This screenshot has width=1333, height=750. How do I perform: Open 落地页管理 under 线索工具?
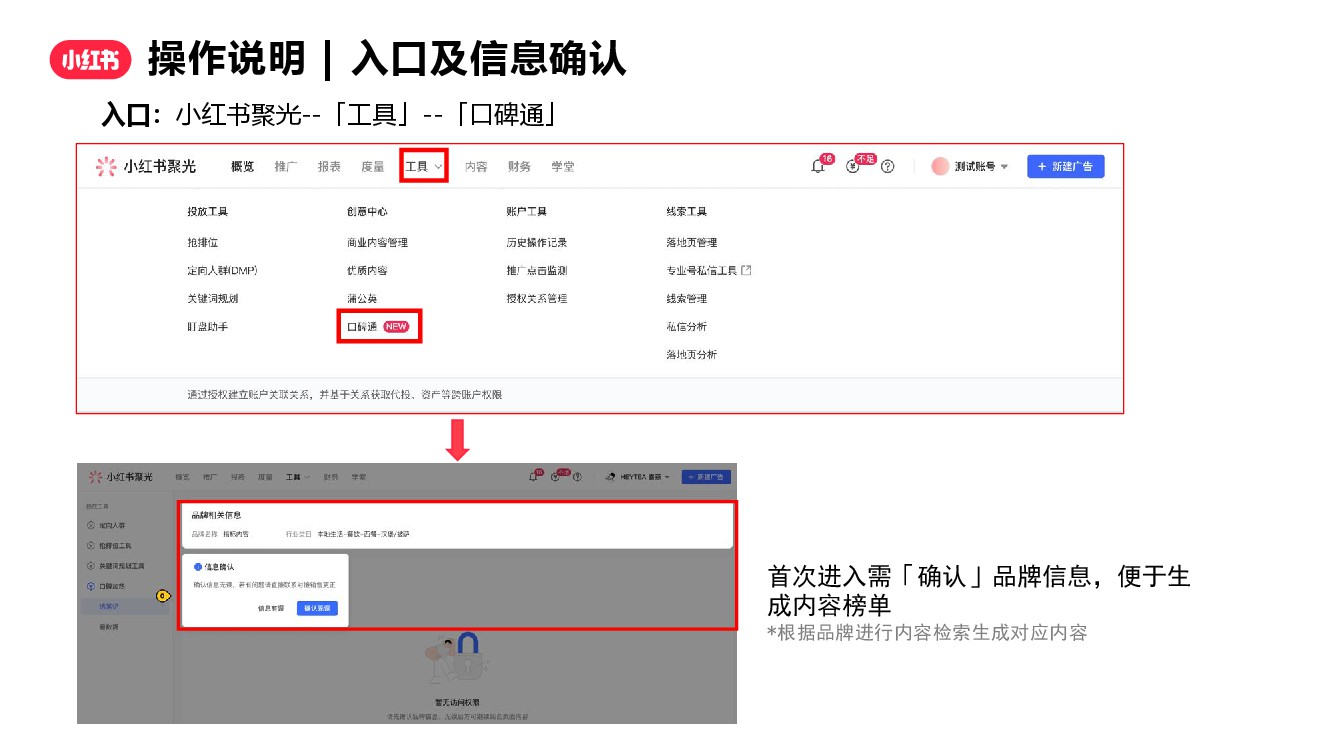[x=691, y=243]
